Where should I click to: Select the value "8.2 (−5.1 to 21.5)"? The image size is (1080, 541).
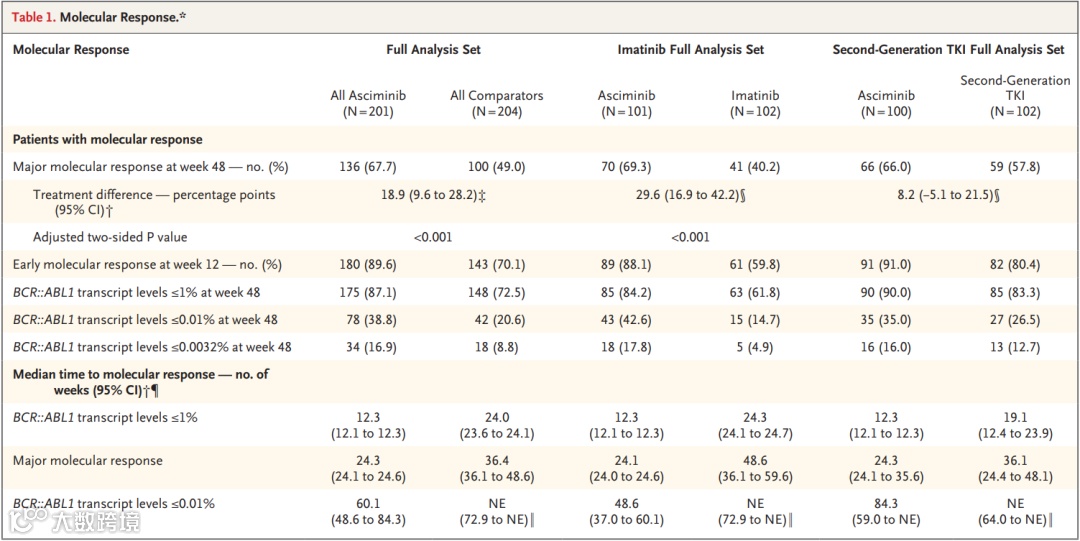[949, 194]
